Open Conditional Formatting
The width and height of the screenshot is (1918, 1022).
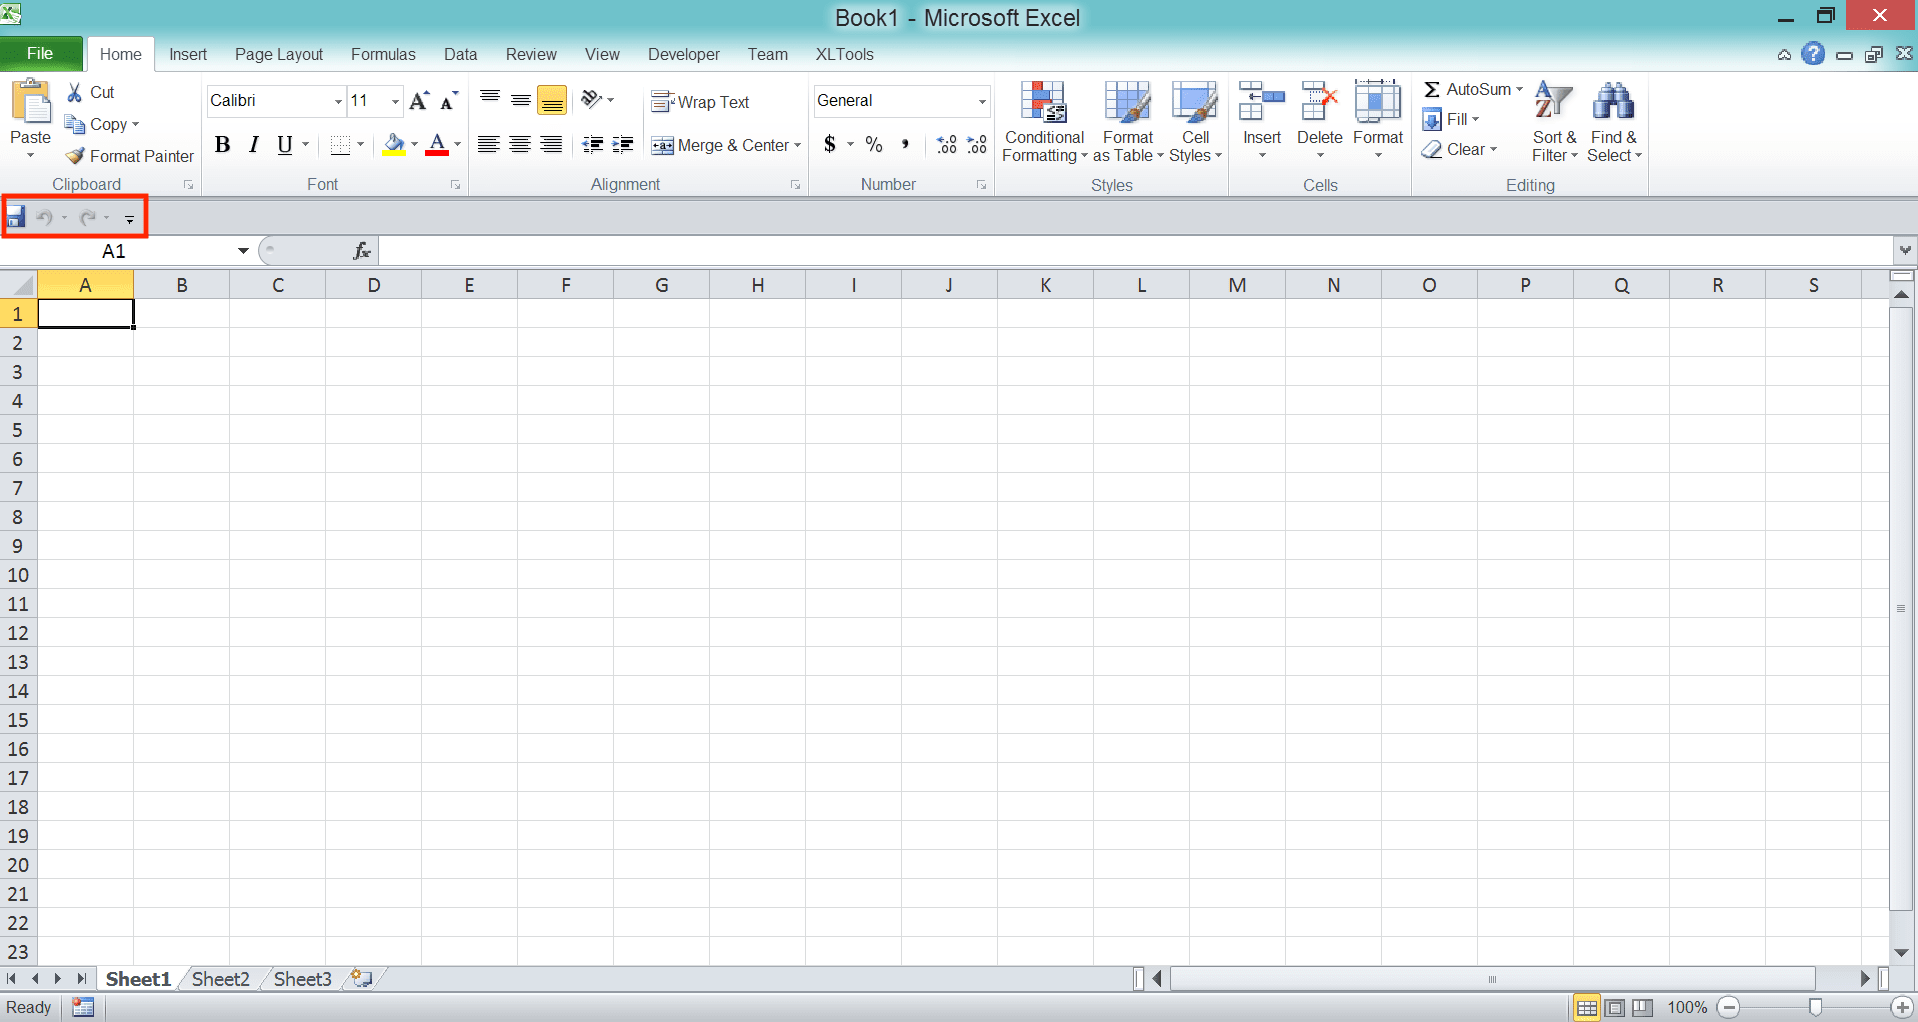click(x=1043, y=120)
